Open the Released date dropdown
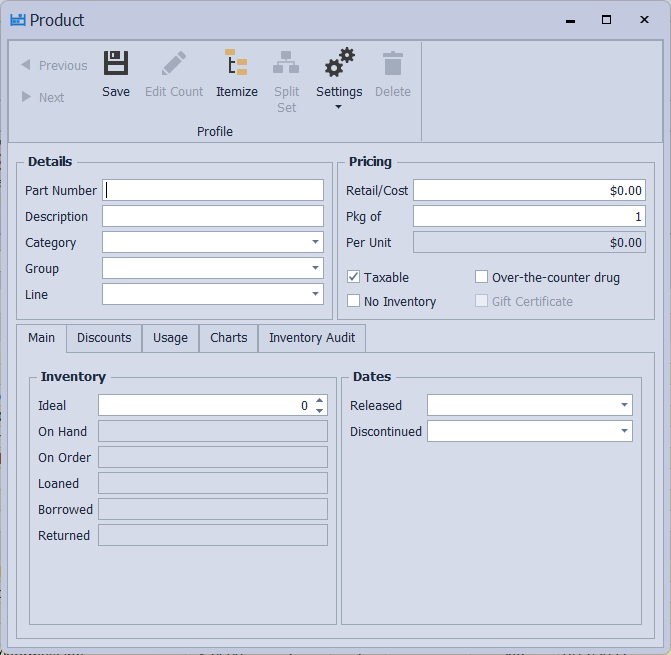The width and height of the screenshot is (671, 655). [x=624, y=405]
